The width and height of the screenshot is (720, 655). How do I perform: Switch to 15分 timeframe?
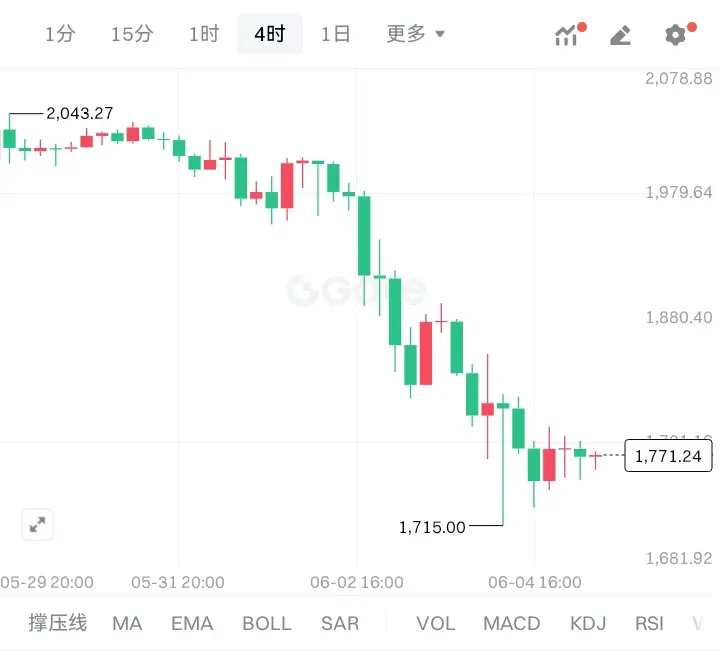pyautogui.click(x=132, y=34)
